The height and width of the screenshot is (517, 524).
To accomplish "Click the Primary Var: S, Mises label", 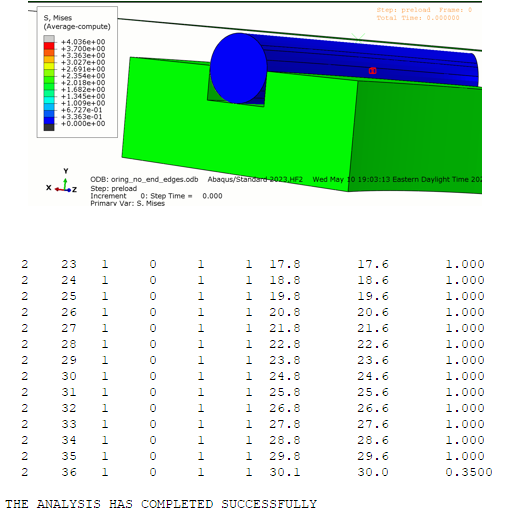I will 127,203.
